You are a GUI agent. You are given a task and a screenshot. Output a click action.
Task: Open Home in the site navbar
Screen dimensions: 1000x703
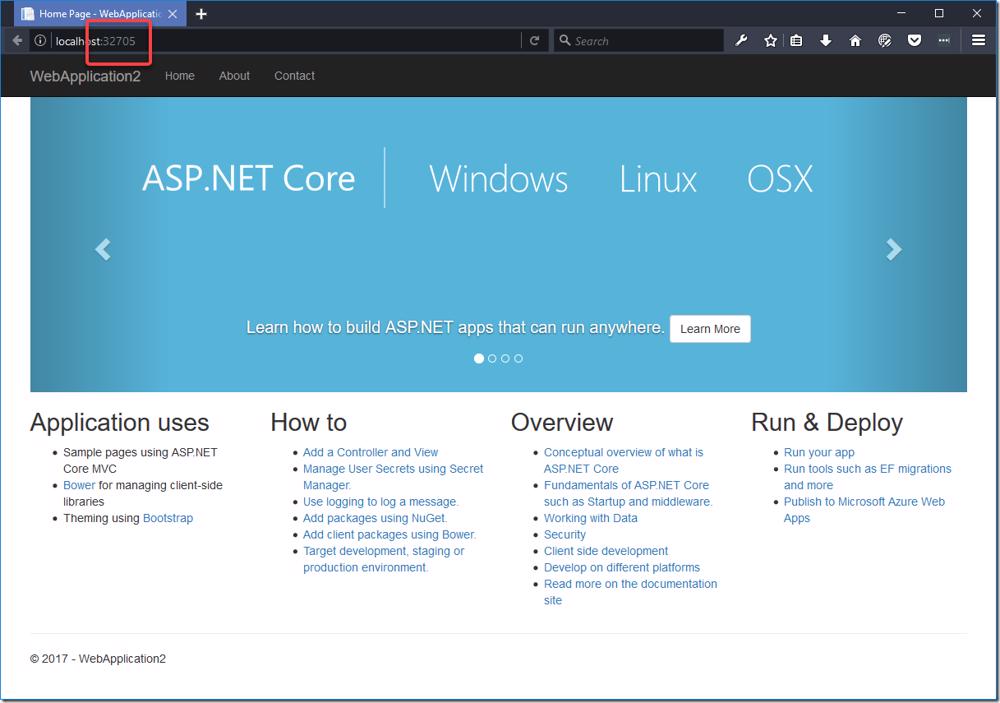[180, 76]
